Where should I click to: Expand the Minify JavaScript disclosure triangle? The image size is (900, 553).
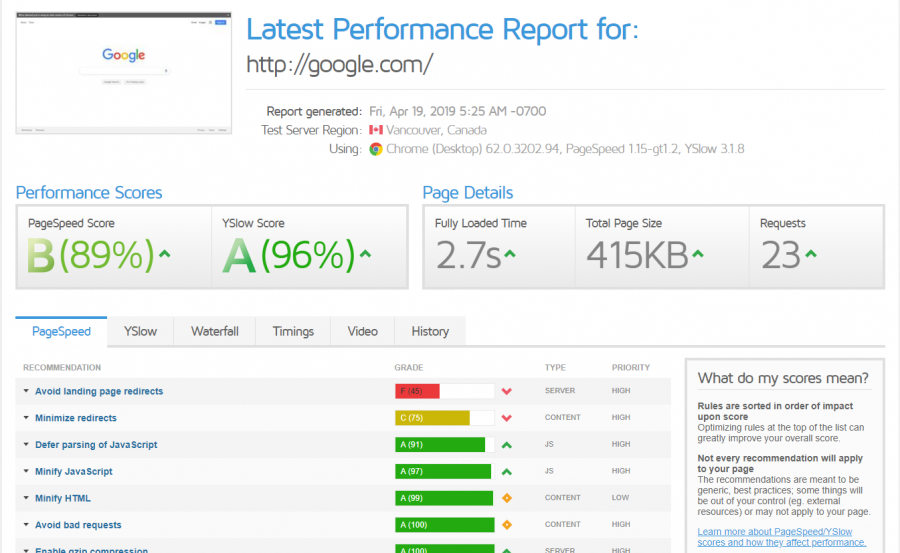[x=26, y=471]
